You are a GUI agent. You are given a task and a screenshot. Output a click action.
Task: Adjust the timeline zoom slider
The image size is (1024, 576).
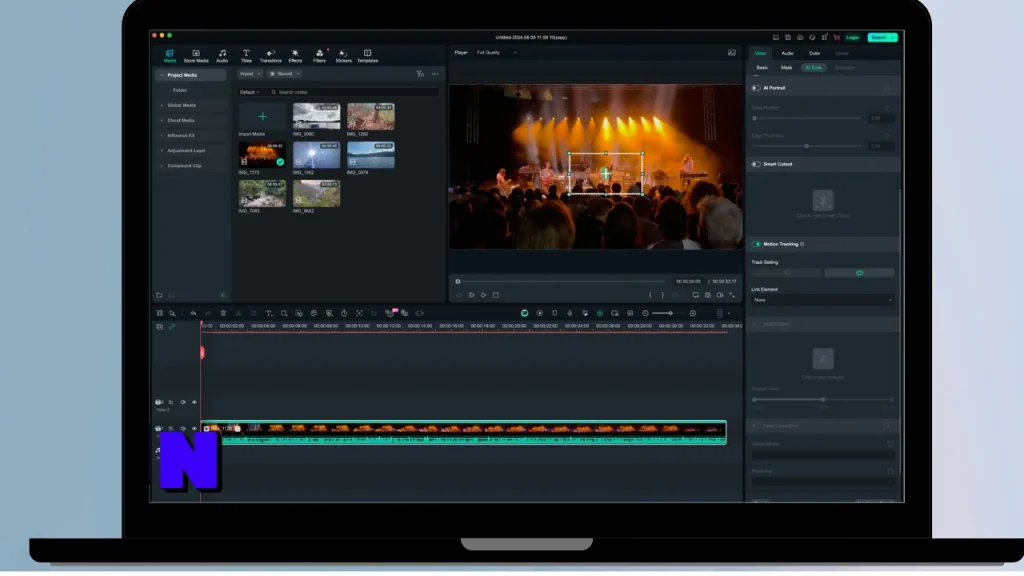(x=670, y=313)
